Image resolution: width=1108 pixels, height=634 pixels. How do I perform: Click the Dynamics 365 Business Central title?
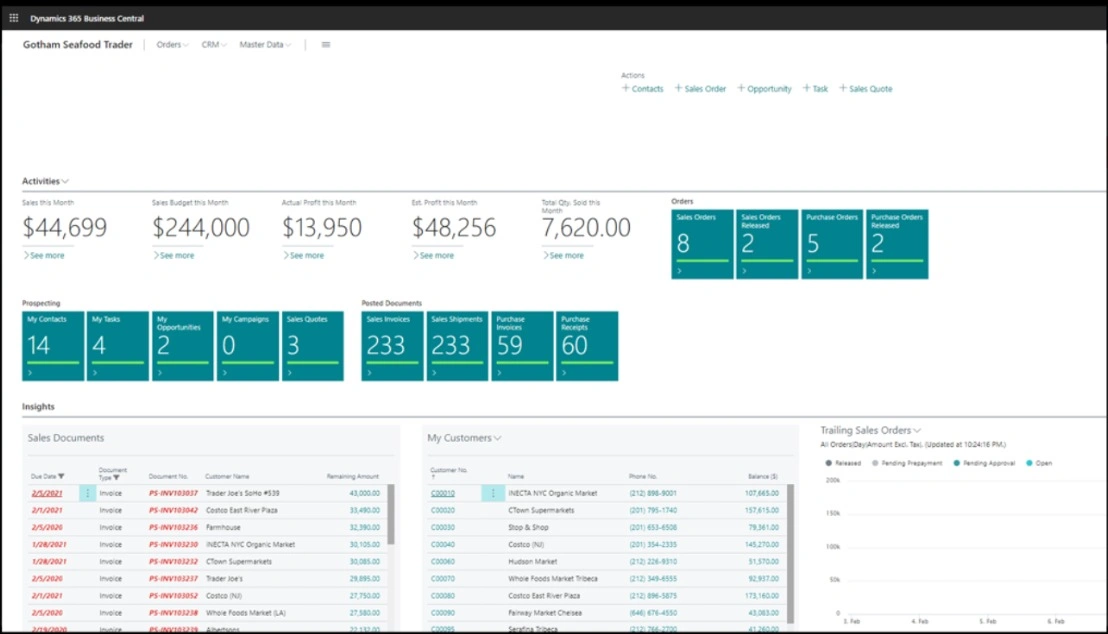tap(87, 18)
